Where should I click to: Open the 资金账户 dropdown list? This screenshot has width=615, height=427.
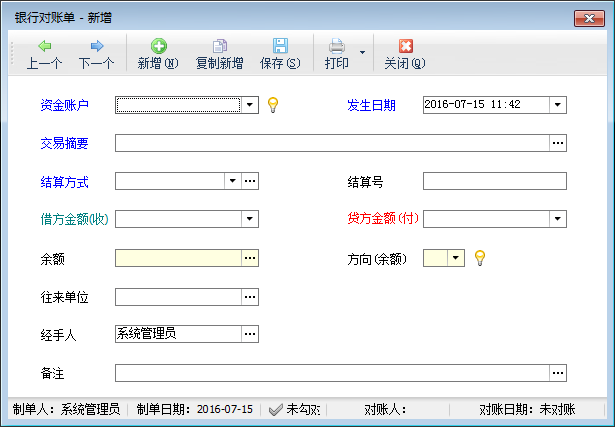click(250, 104)
